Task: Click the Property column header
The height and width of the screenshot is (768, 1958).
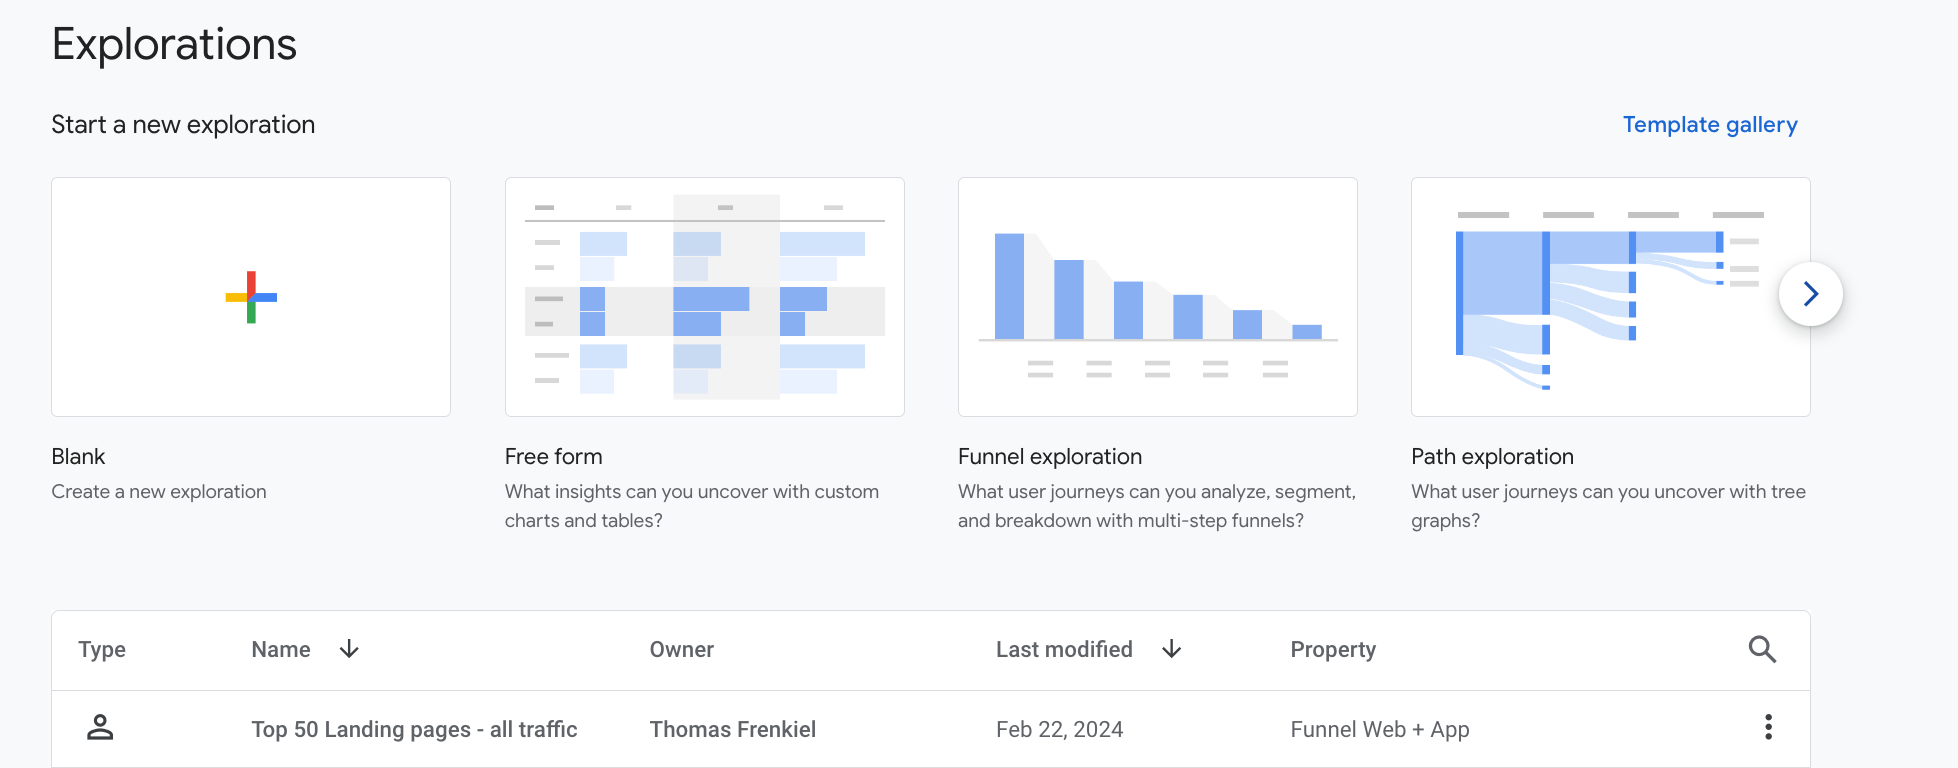Action: tap(1332, 650)
